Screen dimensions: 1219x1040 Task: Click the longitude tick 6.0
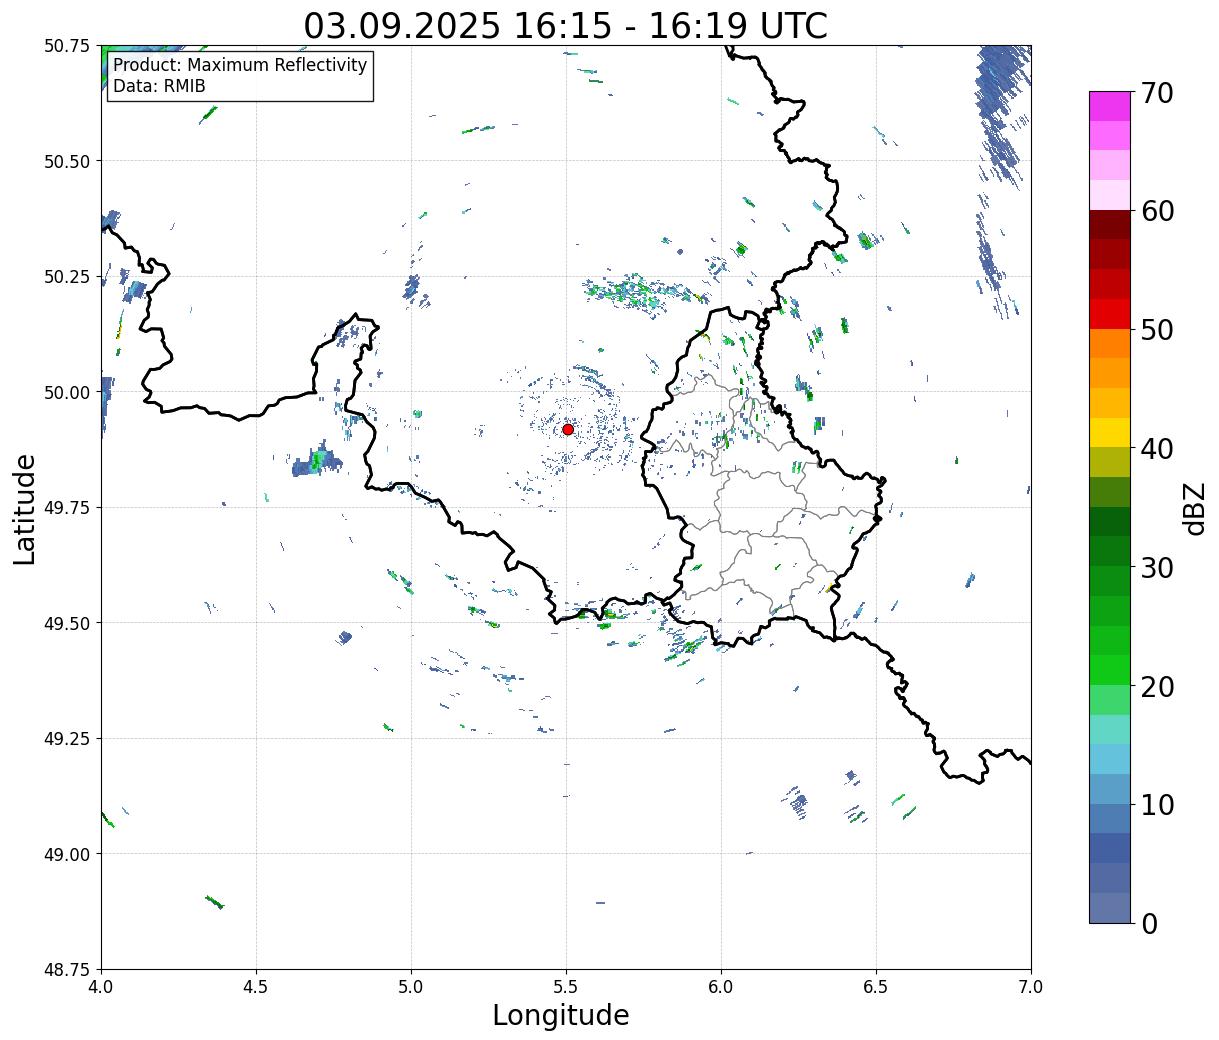(721, 987)
